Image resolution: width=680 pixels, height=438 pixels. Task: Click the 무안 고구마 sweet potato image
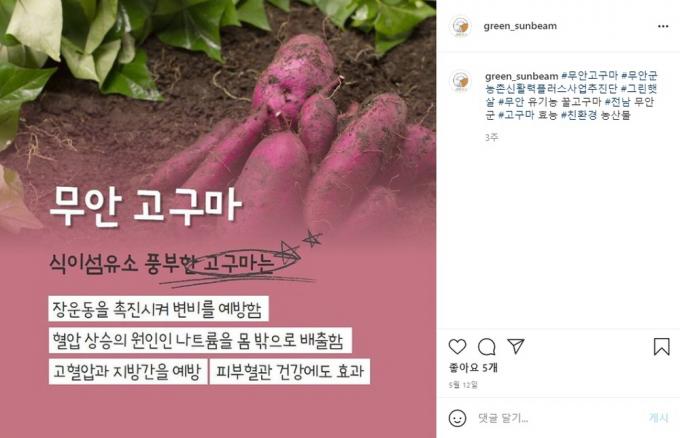pyautogui.click(x=218, y=219)
